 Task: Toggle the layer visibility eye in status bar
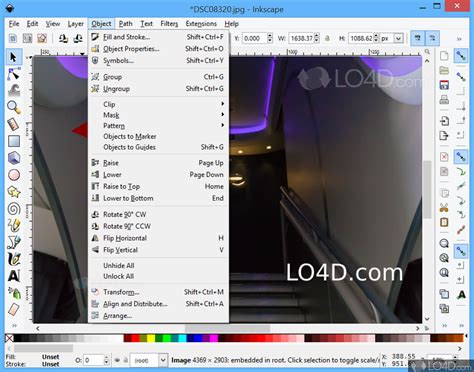(117, 360)
